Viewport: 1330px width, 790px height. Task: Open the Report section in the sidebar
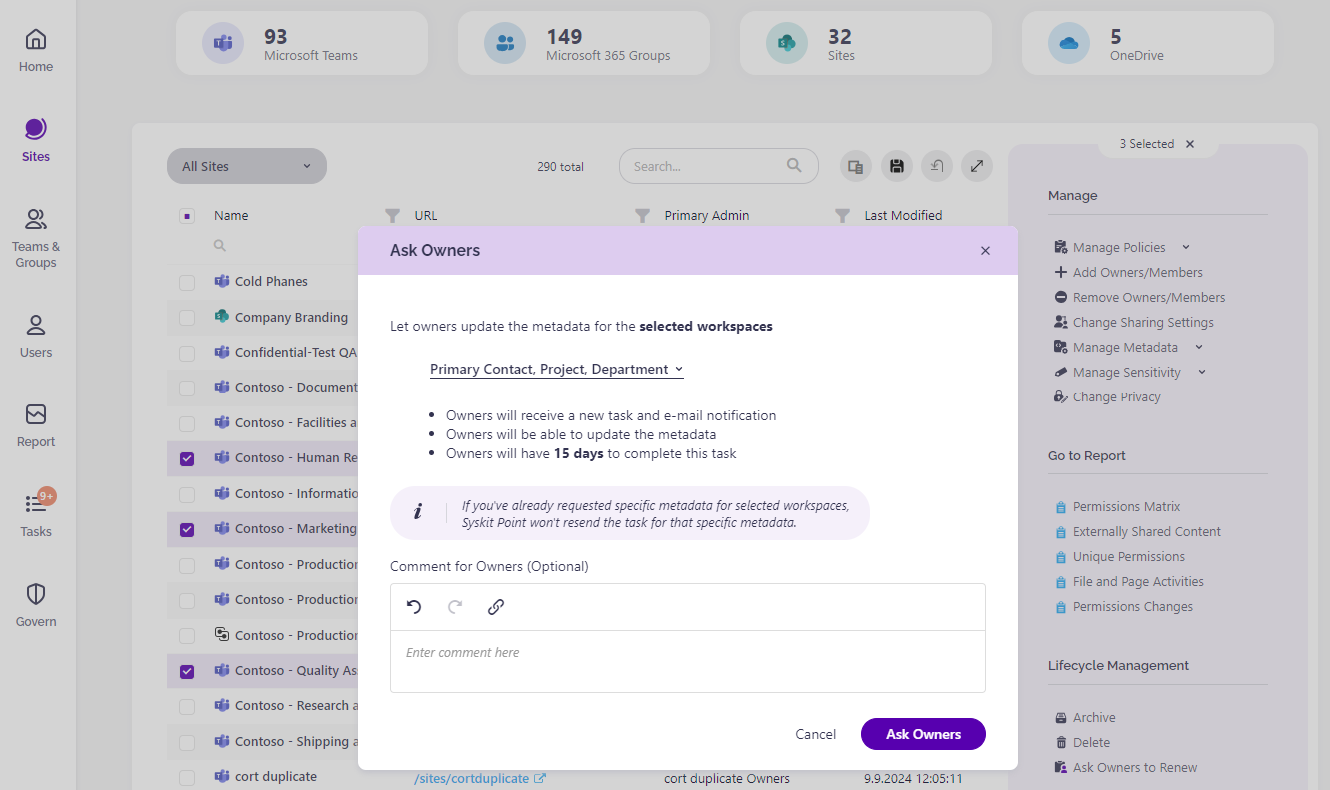[35, 422]
